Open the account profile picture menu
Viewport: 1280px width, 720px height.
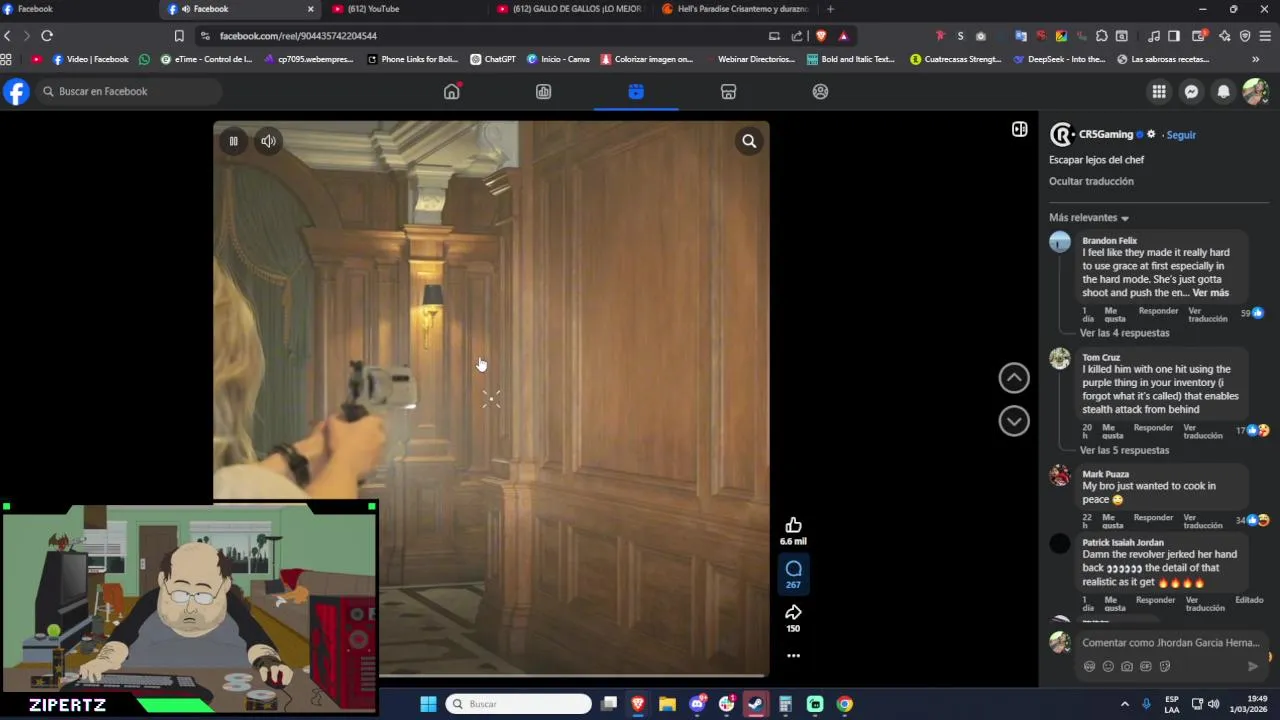click(x=1255, y=91)
